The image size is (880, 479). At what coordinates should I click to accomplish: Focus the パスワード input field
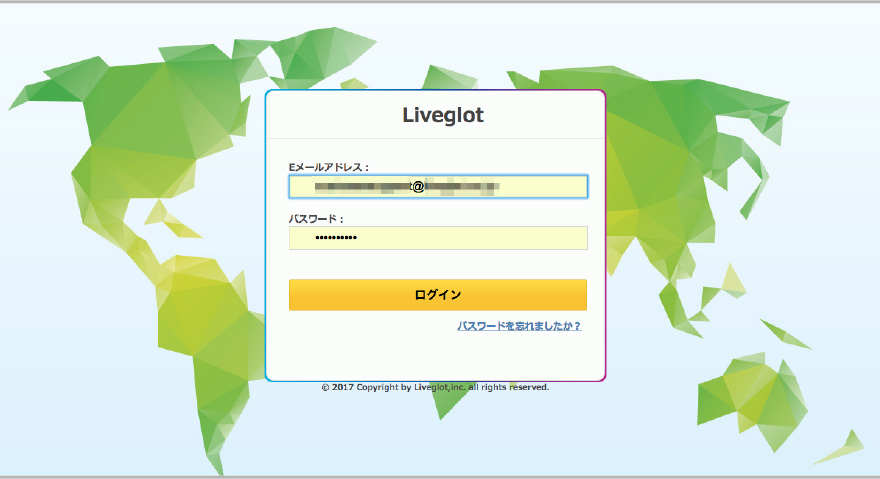(x=438, y=238)
